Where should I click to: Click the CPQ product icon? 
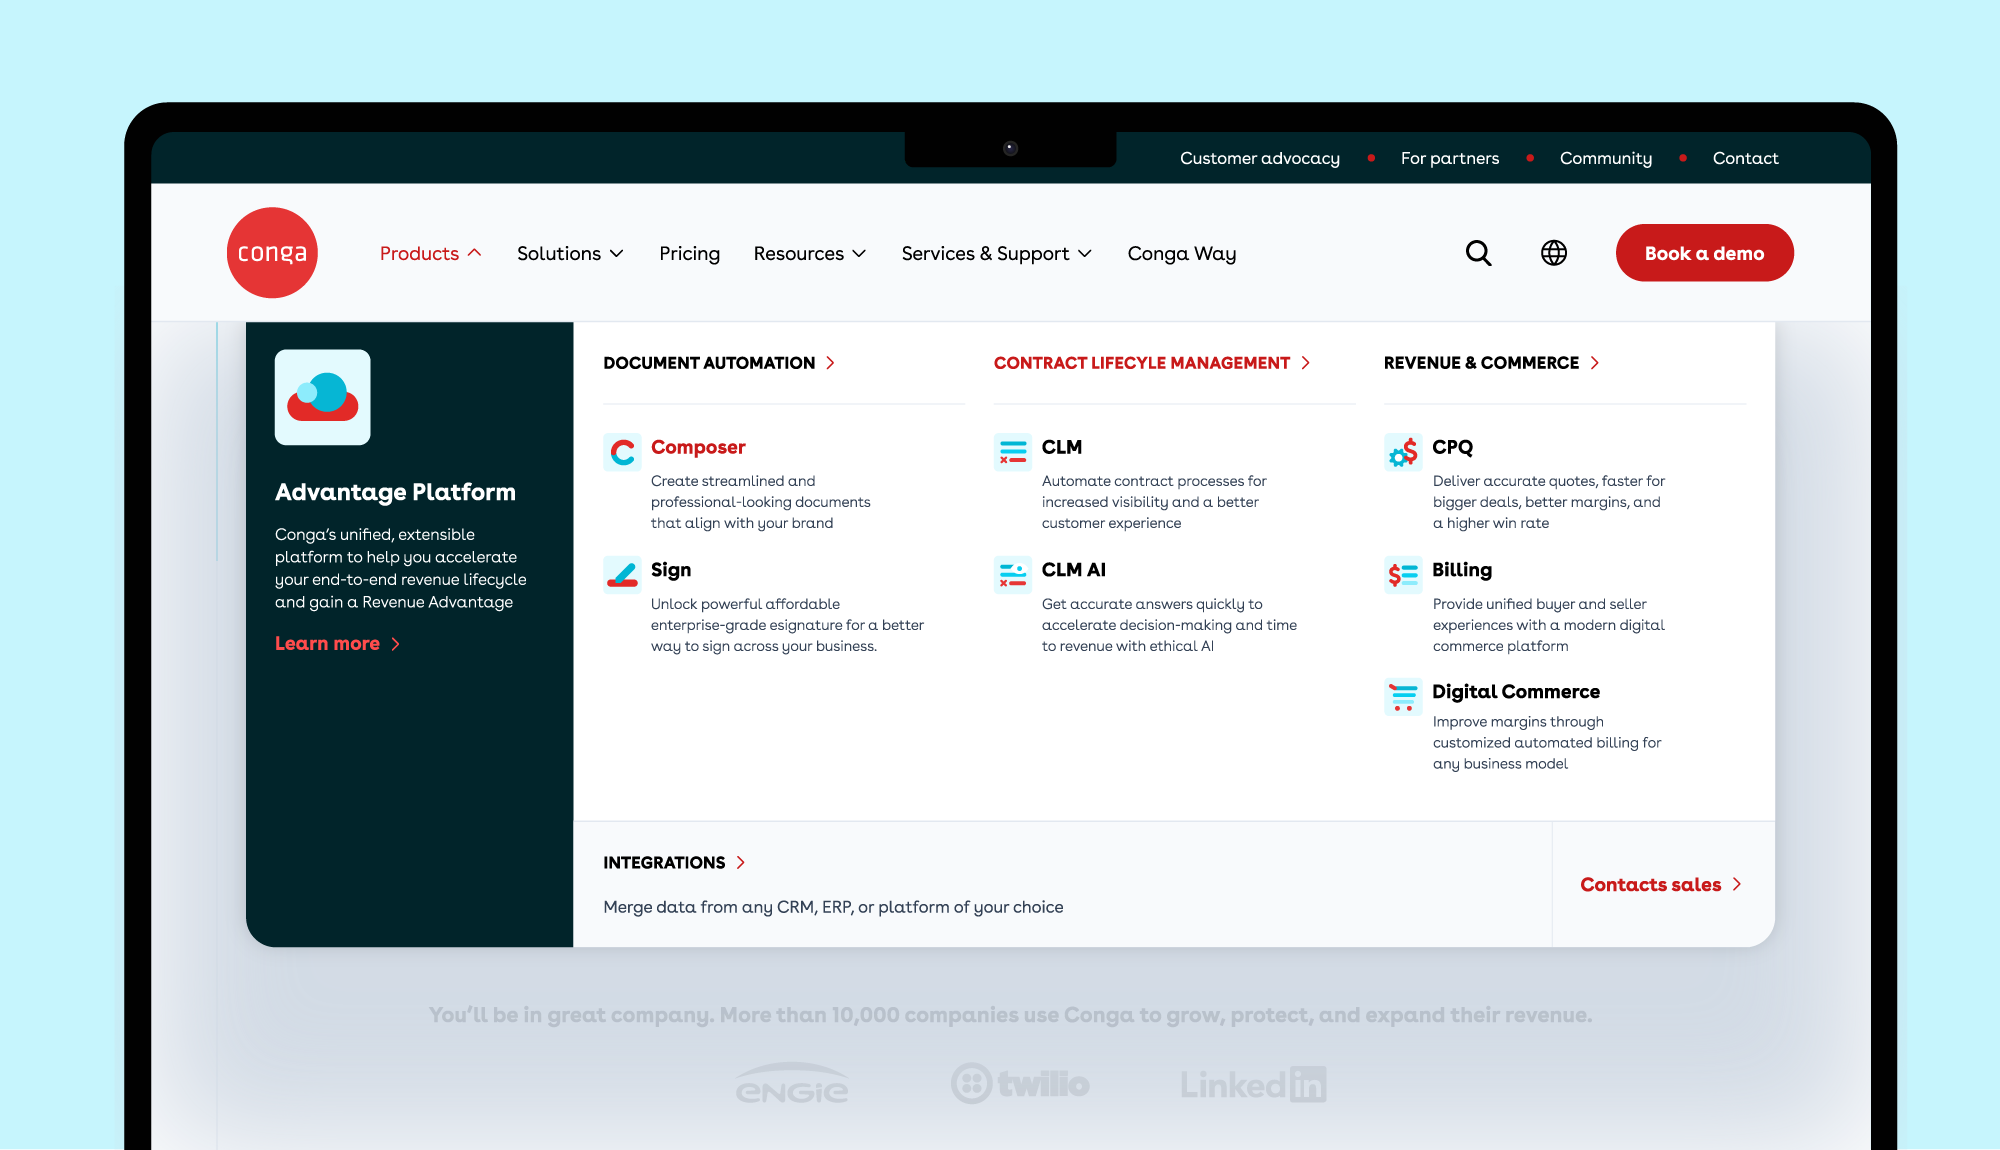click(x=1403, y=452)
